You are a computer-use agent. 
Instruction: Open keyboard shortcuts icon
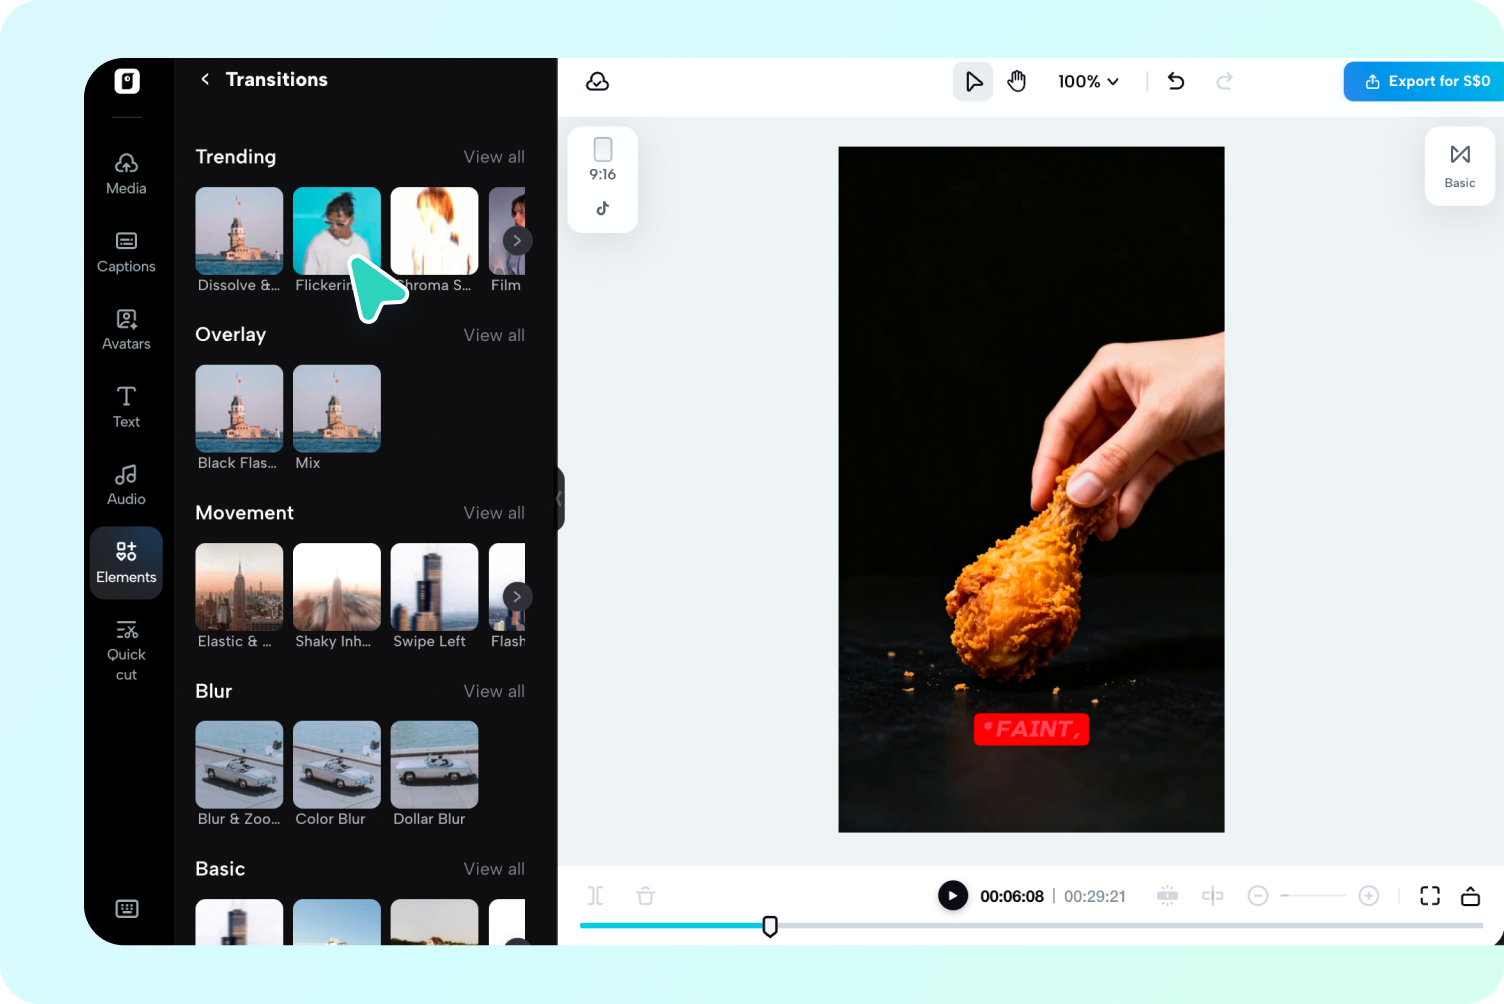coord(127,908)
